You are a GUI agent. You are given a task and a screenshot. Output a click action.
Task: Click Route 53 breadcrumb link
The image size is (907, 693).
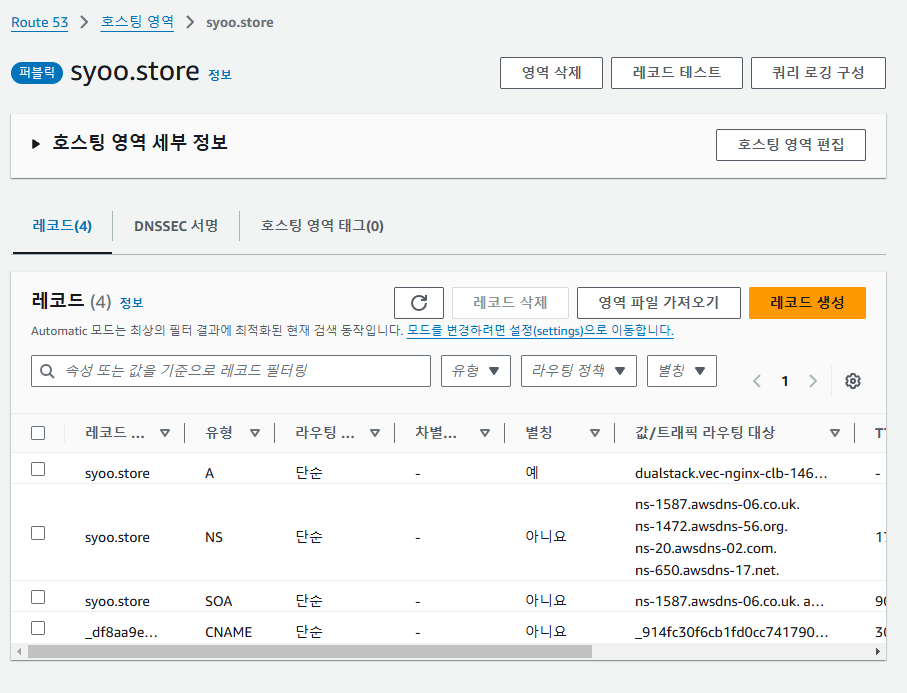[39, 23]
